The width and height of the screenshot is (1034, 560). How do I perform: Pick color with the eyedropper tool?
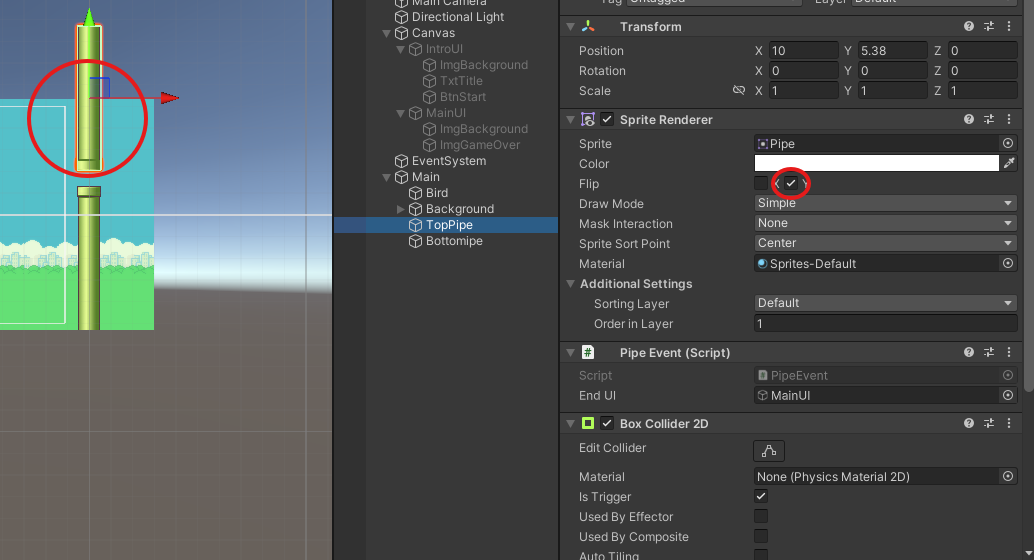[x=1009, y=163]
